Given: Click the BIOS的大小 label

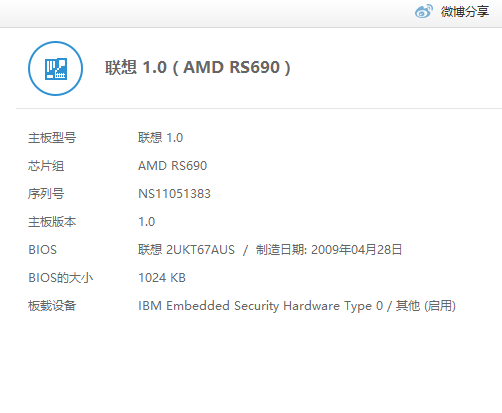Looking at the screenshot, I should tap(61, 278).
